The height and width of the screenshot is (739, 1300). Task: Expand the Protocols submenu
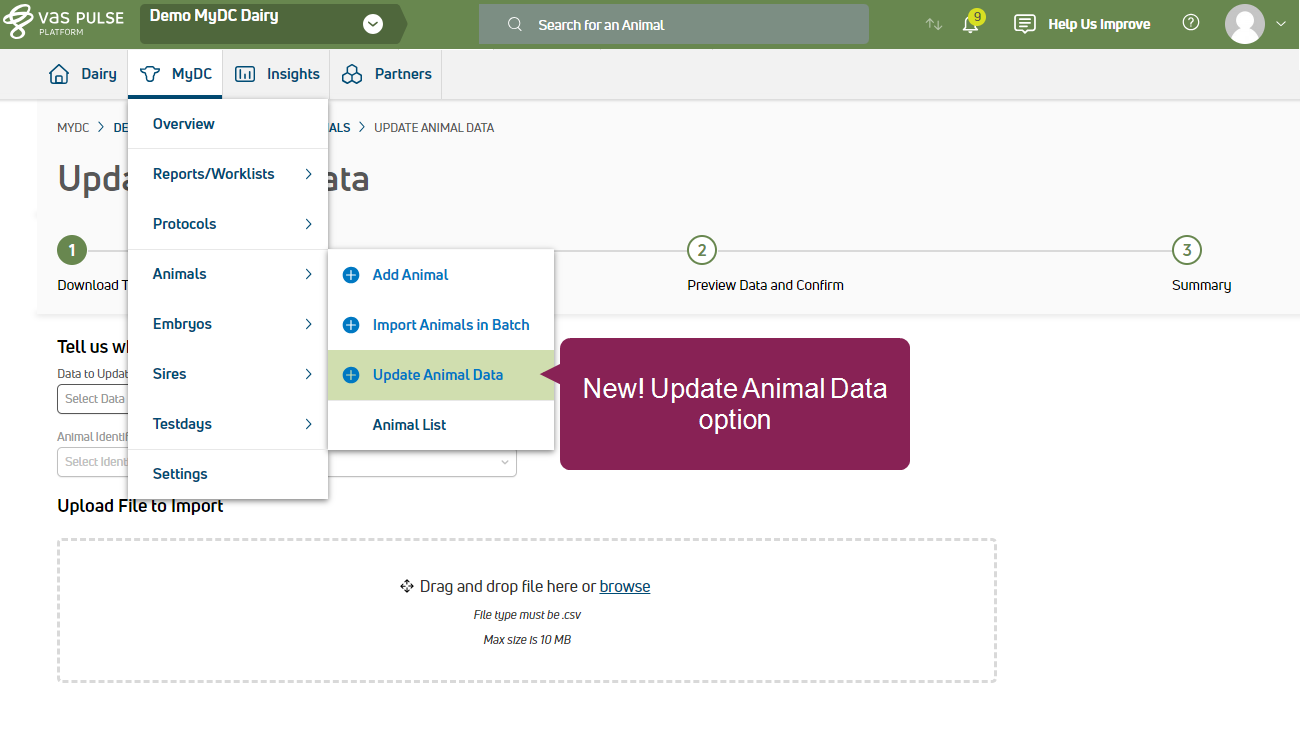(x=228, y=224)
